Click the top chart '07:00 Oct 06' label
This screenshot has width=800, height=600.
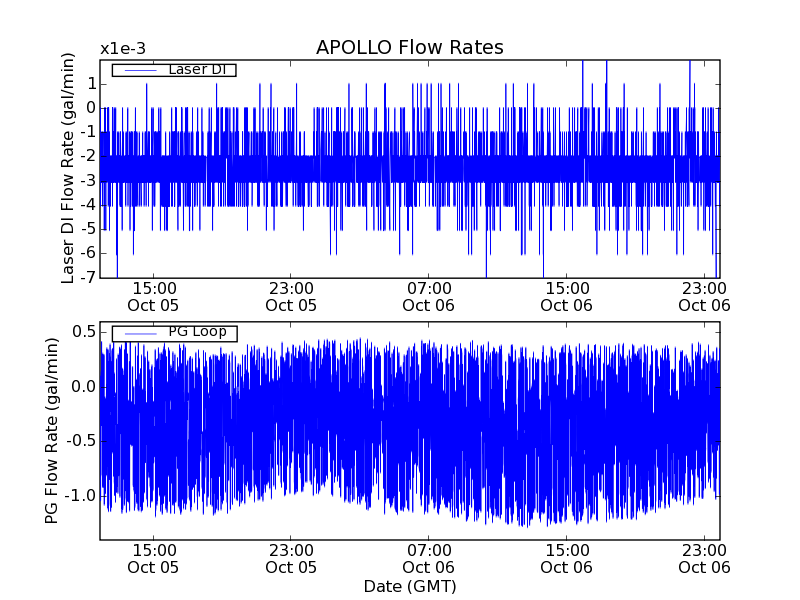point(429,297)
